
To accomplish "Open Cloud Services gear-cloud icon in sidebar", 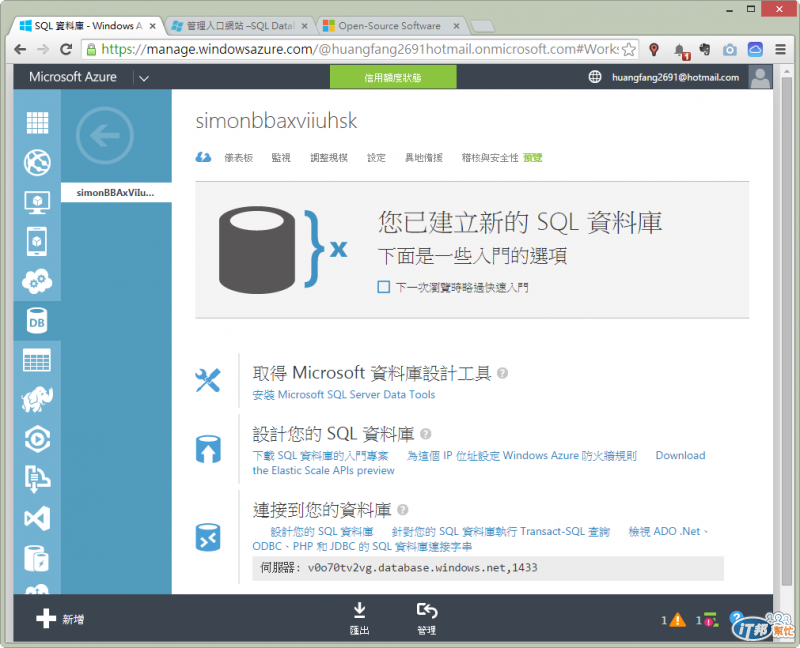I will coord(37,281).
